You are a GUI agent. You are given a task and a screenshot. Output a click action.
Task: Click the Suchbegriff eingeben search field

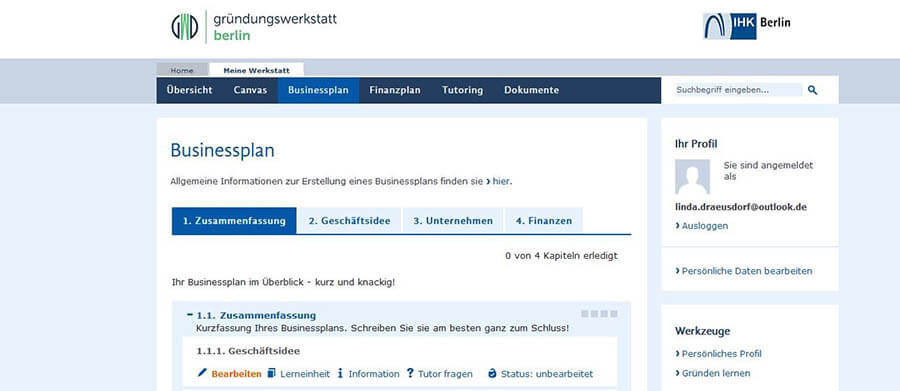pyautogui.click(x=738, y=90)
